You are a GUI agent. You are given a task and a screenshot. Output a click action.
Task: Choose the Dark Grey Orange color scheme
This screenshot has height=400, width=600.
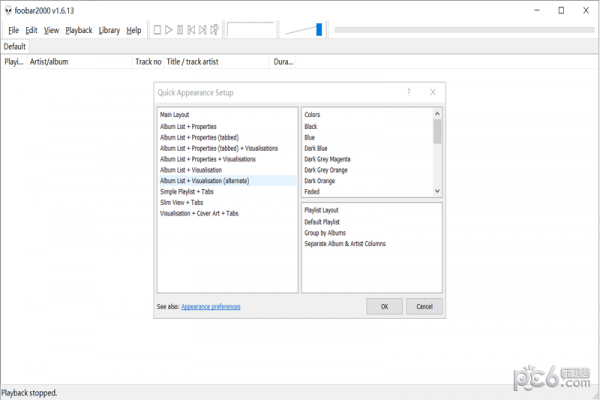pyautogui.click(x=326, y=170)
